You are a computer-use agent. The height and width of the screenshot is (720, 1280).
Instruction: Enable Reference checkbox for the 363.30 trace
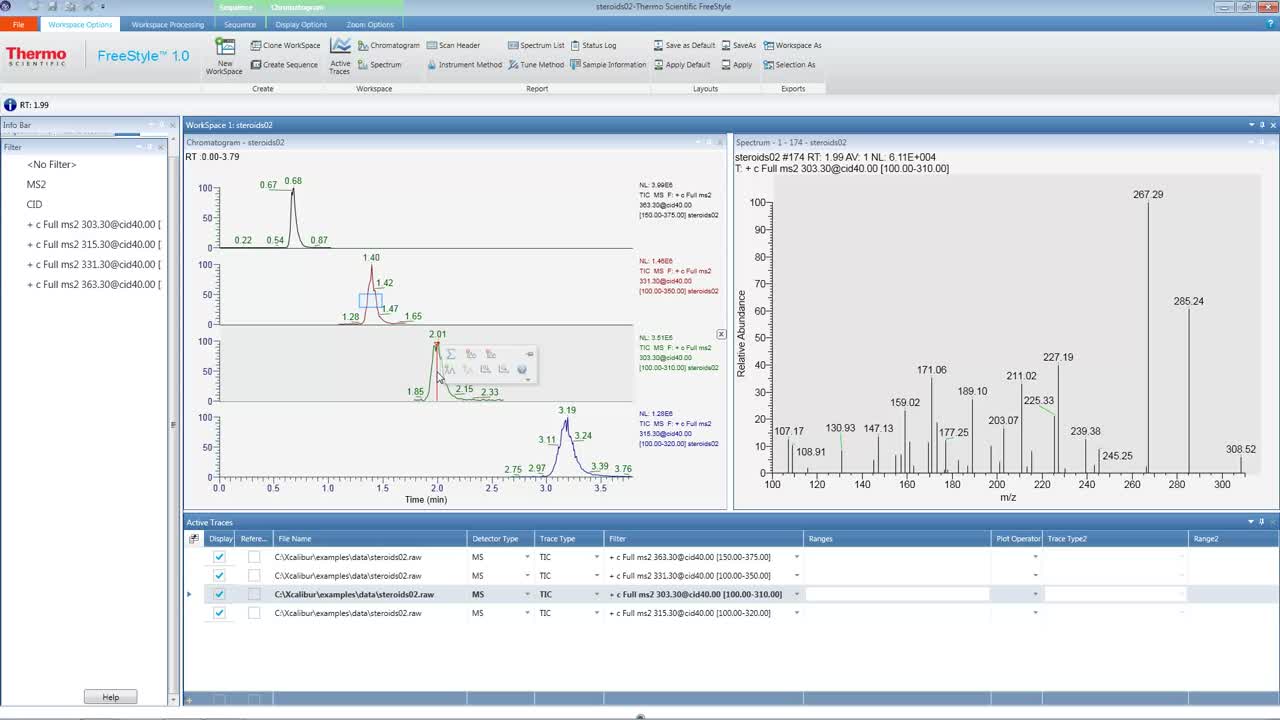[254, 557]
